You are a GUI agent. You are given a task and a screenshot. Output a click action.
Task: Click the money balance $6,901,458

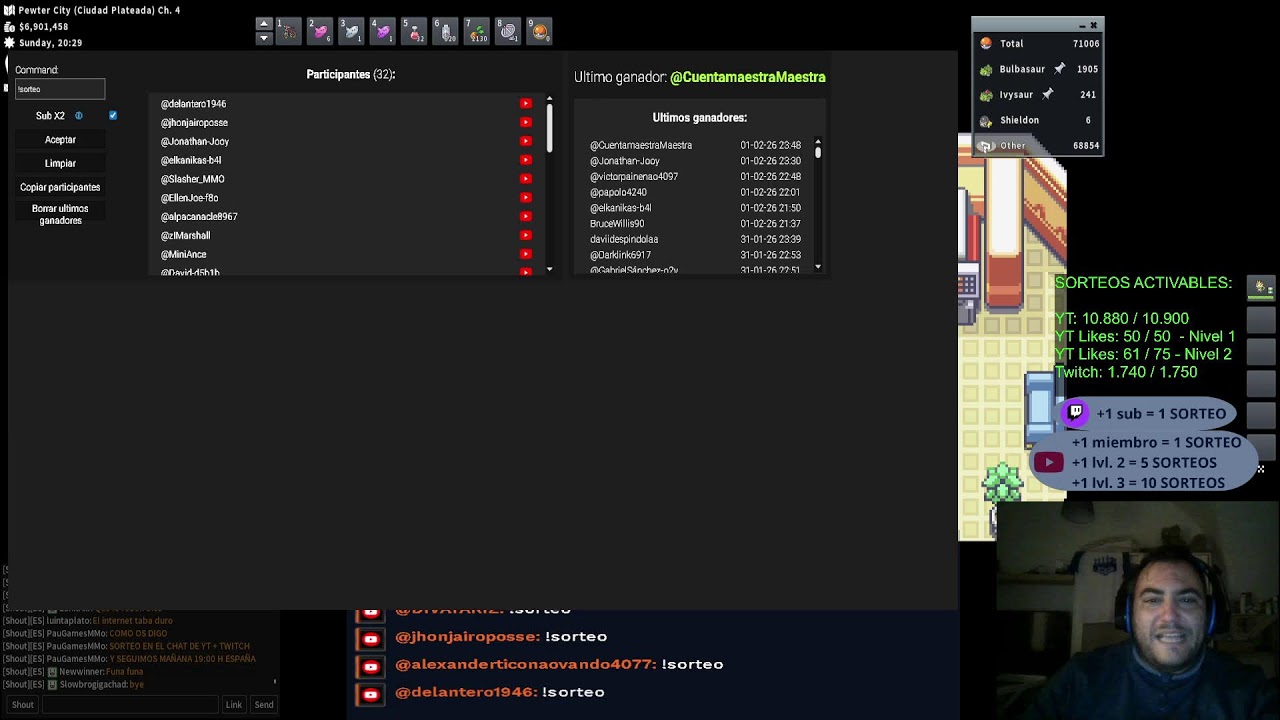pyautogui.click(x=43, y=27)
